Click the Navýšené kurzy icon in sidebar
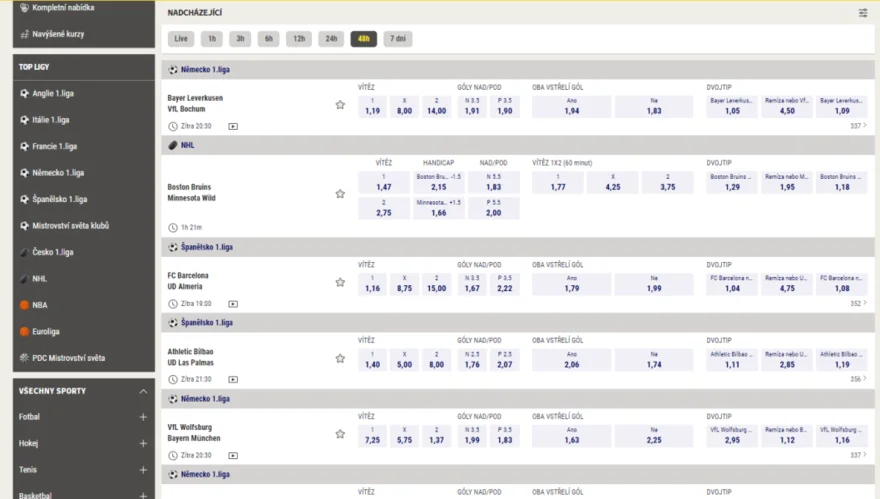Screen dimensions: 880x499 click(x=24, y=34)
